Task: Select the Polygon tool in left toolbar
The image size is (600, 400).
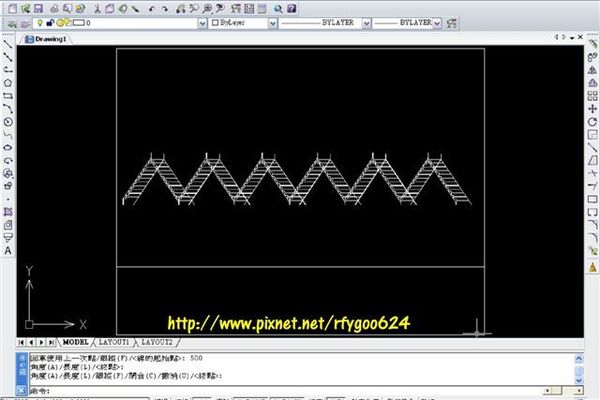Action: (8, 83)
